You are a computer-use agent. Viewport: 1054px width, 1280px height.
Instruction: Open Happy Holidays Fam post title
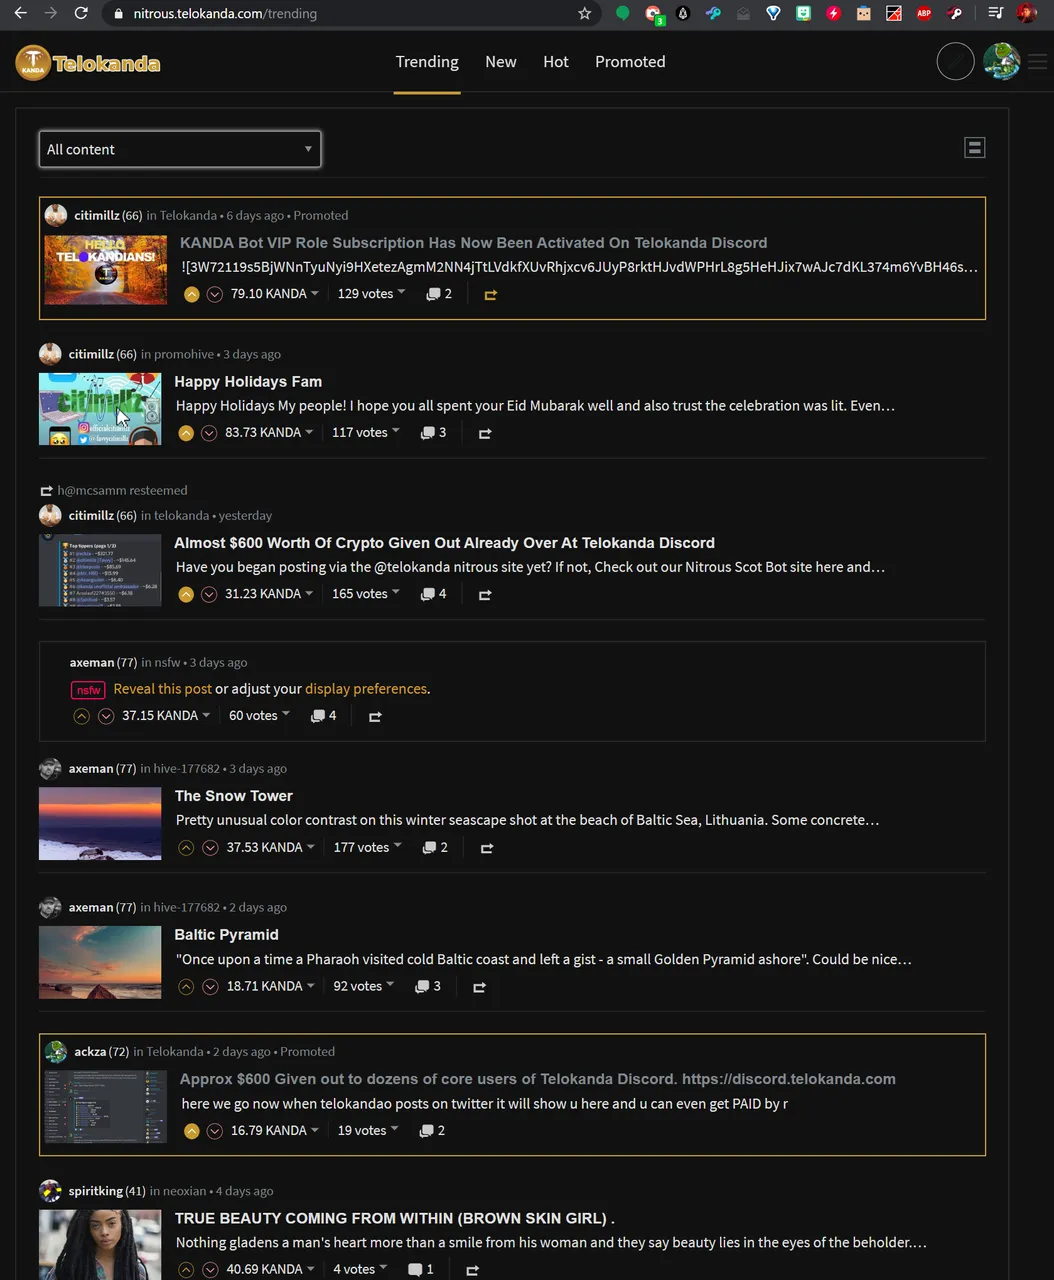click(248, 382)
